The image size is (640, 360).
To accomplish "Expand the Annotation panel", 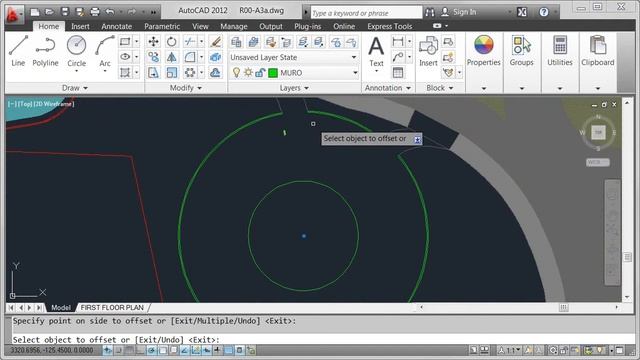I will [387, 88].
